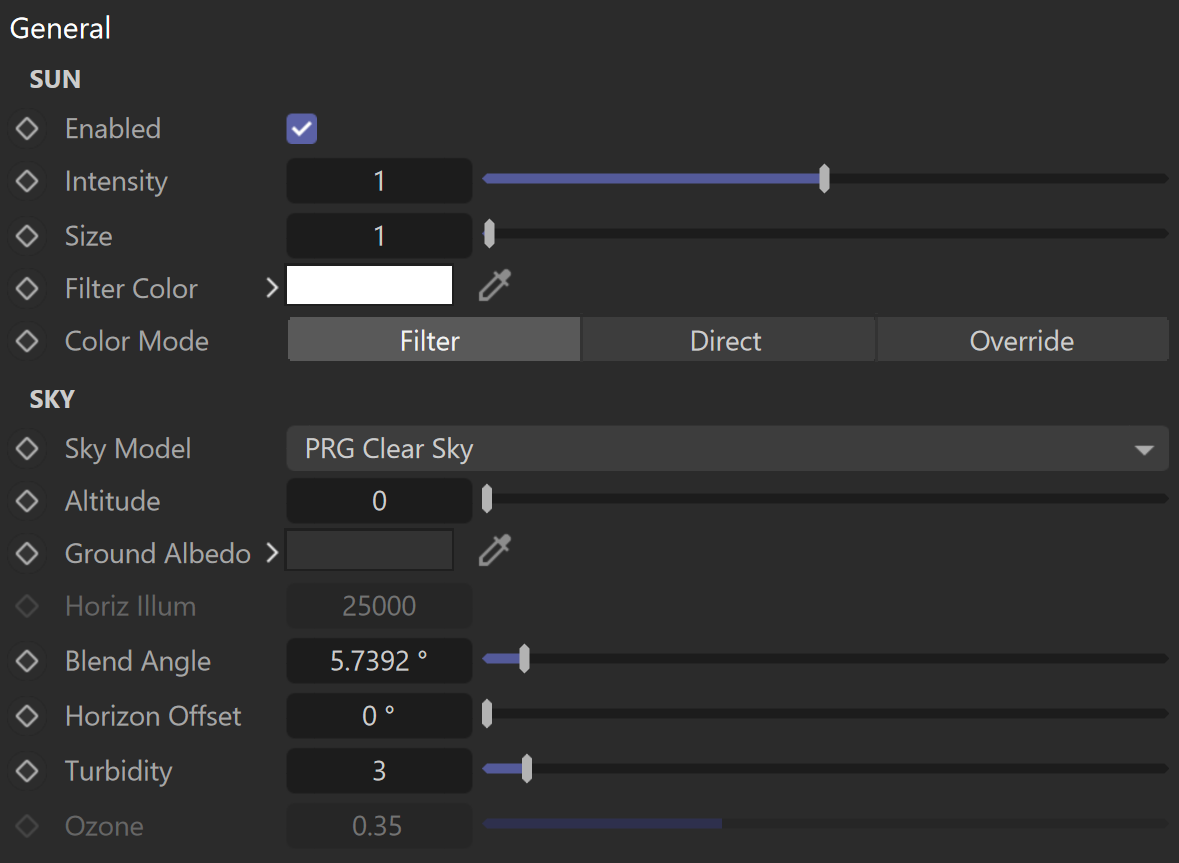Viewport: 1179px width, 863px height.
Task: Click the Horizon Offset value field
Action: pos(379,716)
